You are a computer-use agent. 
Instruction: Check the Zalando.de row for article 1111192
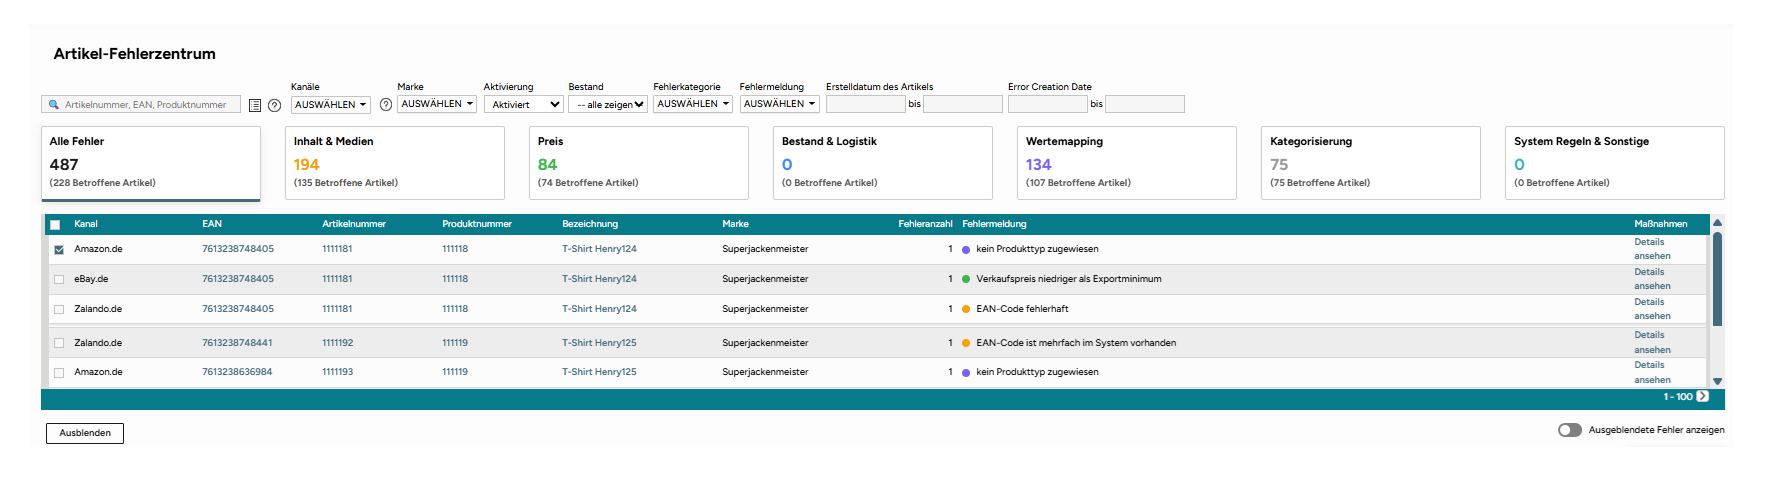click(x=59, y=343)
